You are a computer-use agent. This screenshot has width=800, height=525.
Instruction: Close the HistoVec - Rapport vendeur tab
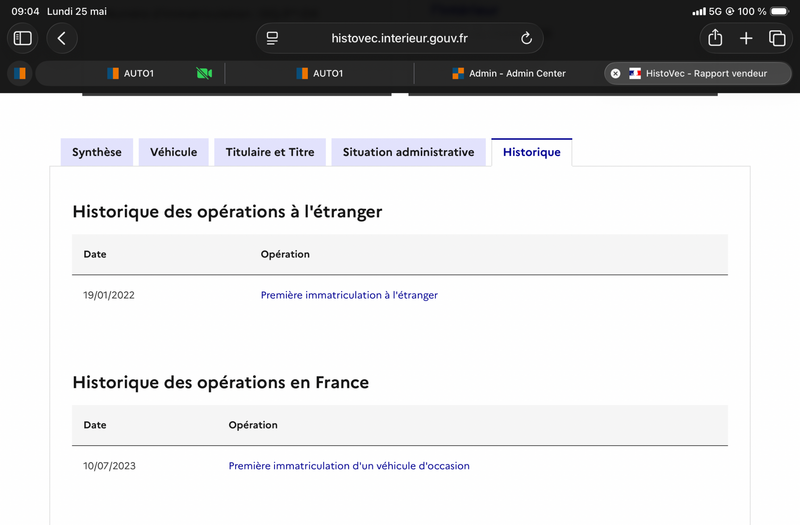[615, 73]
